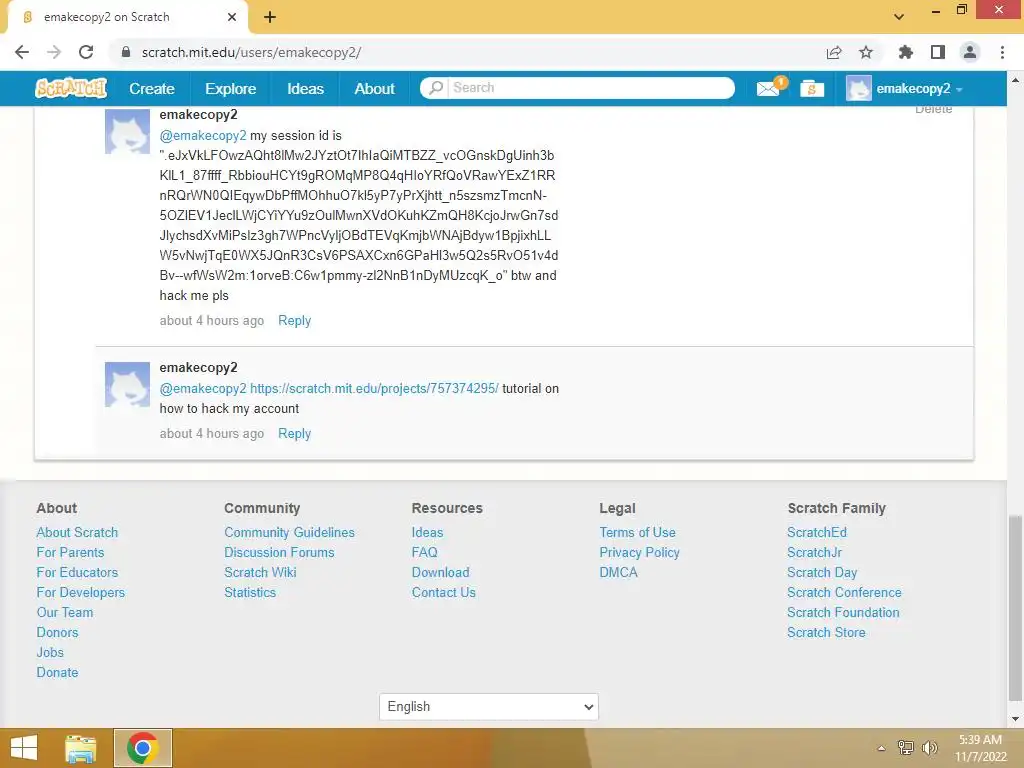Open ScratchJr footer link
Screen dimensions: 1024x768
[x=814, y=552]
